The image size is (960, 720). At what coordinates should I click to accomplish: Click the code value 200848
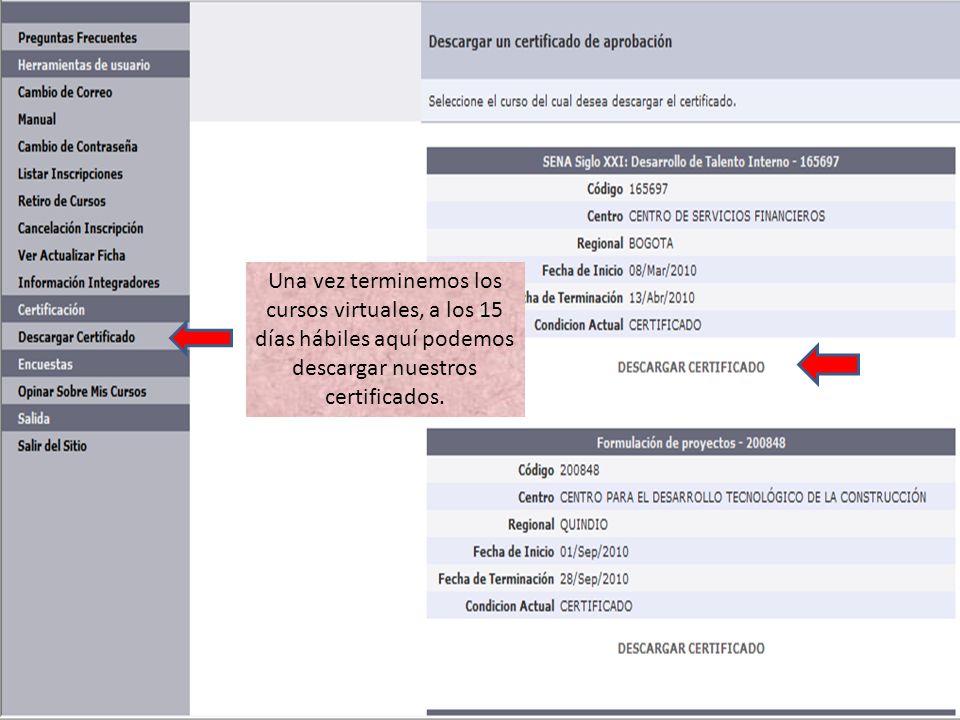580,470
